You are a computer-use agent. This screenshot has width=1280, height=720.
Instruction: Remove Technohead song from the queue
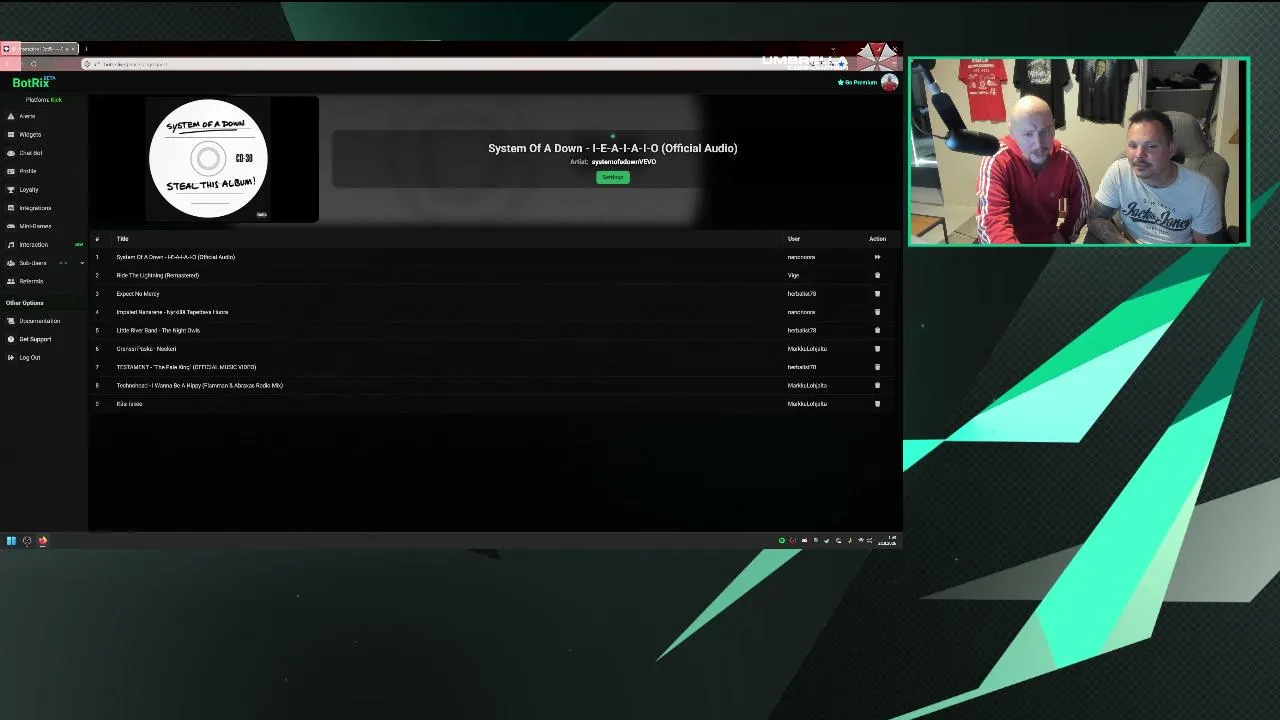tap(877, 385)
